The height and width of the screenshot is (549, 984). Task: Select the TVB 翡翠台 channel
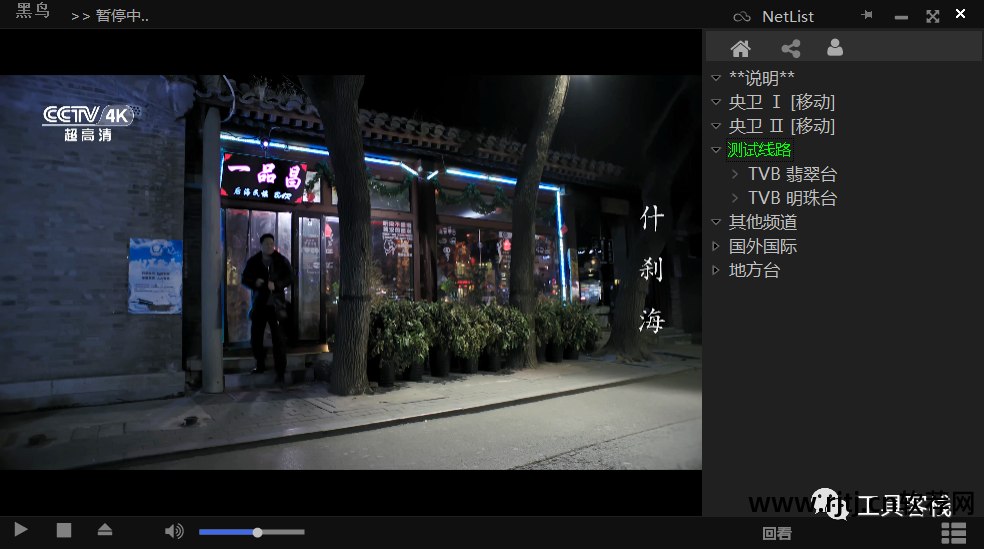point(792,174)
